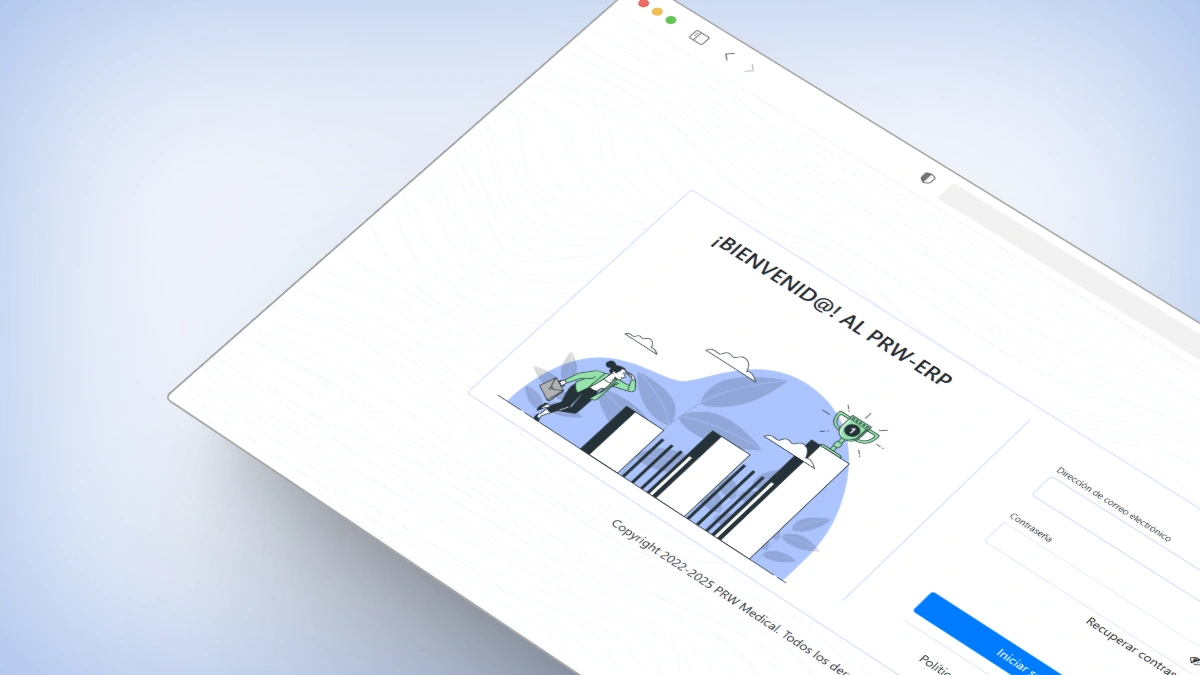Minimize the window with the yellow button
Screen dimensions: 1200x675
coord(657,12)
